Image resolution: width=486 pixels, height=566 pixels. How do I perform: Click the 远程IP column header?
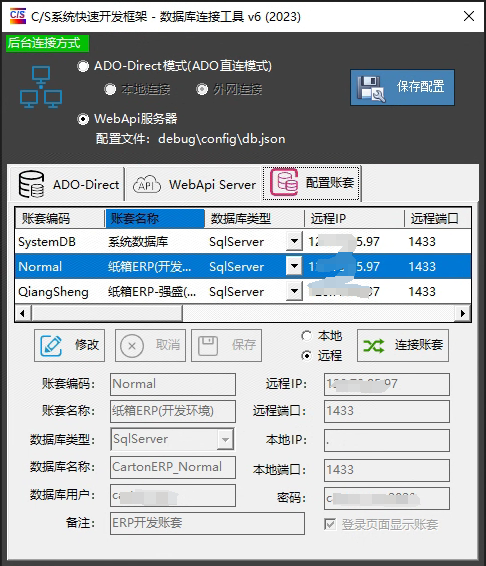355,218
